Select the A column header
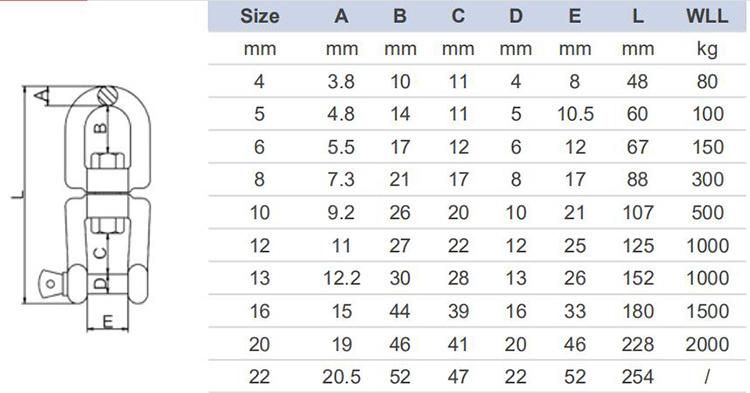The image size is (750, 393). click(x=341, y=16)
